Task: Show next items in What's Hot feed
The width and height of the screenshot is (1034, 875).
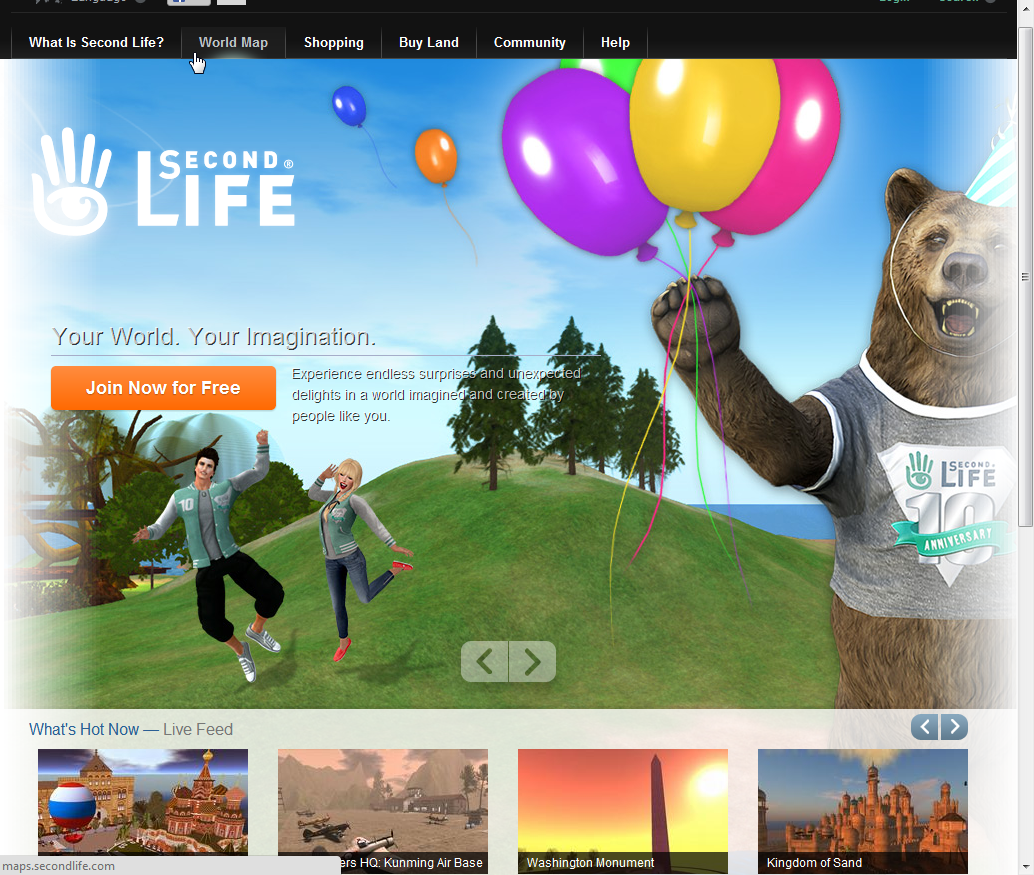Action: [x=954, y=727]
